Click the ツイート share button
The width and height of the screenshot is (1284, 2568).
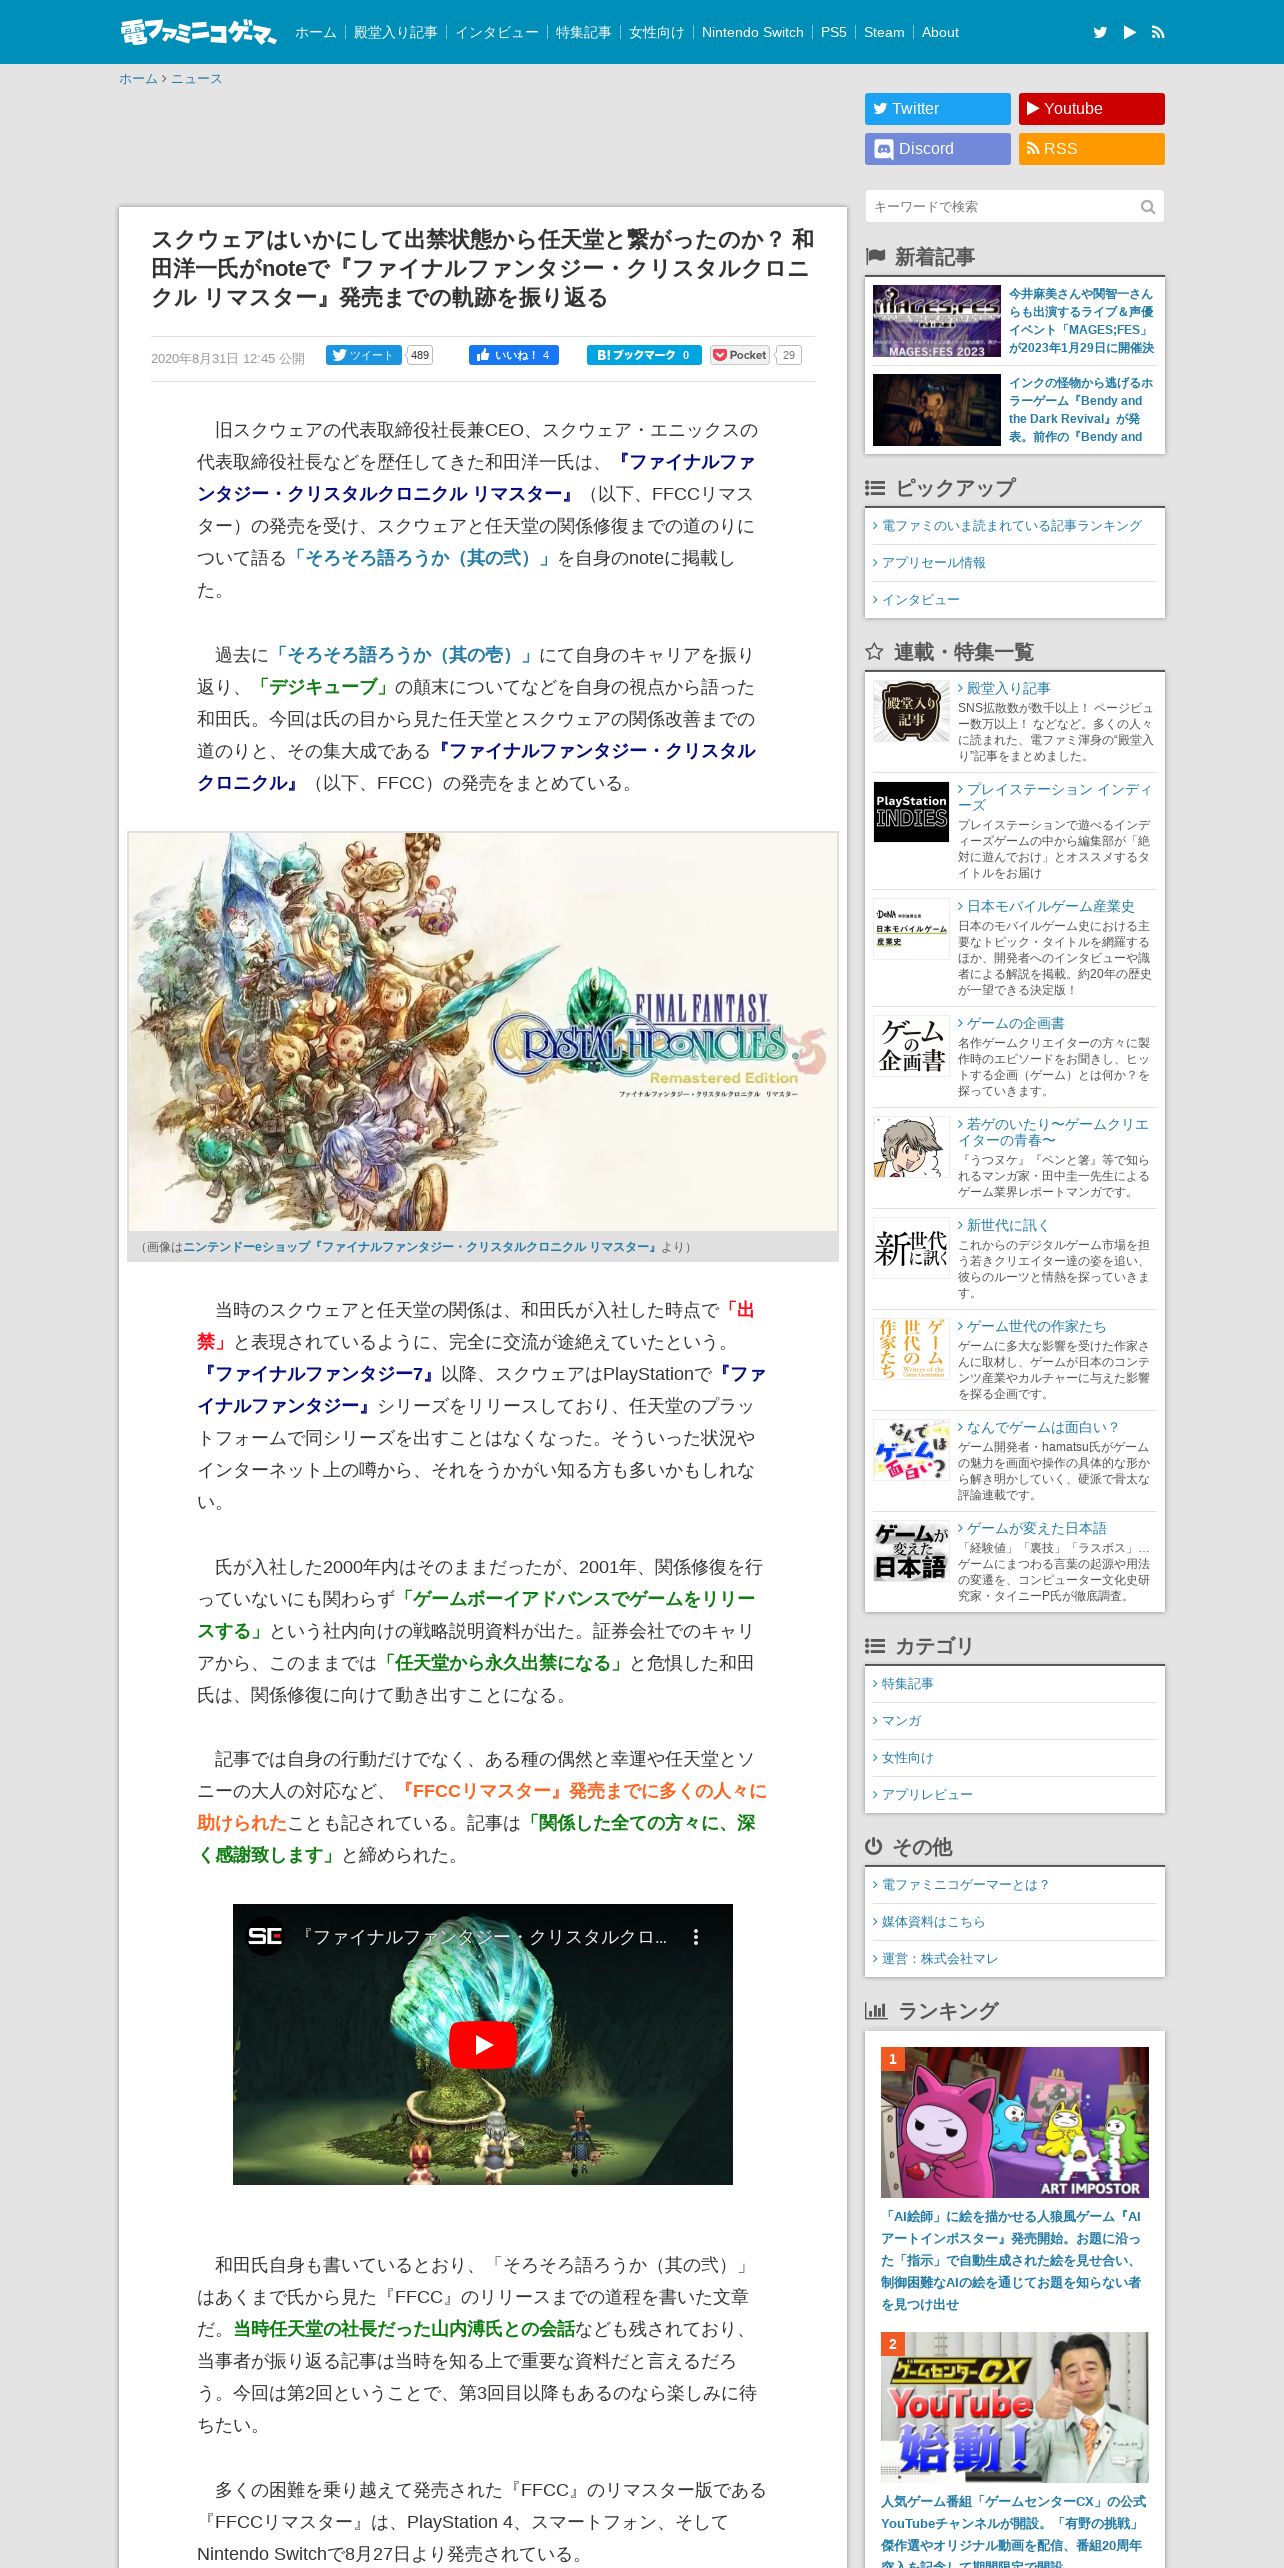pyautogui.click(x=364, y=355)
